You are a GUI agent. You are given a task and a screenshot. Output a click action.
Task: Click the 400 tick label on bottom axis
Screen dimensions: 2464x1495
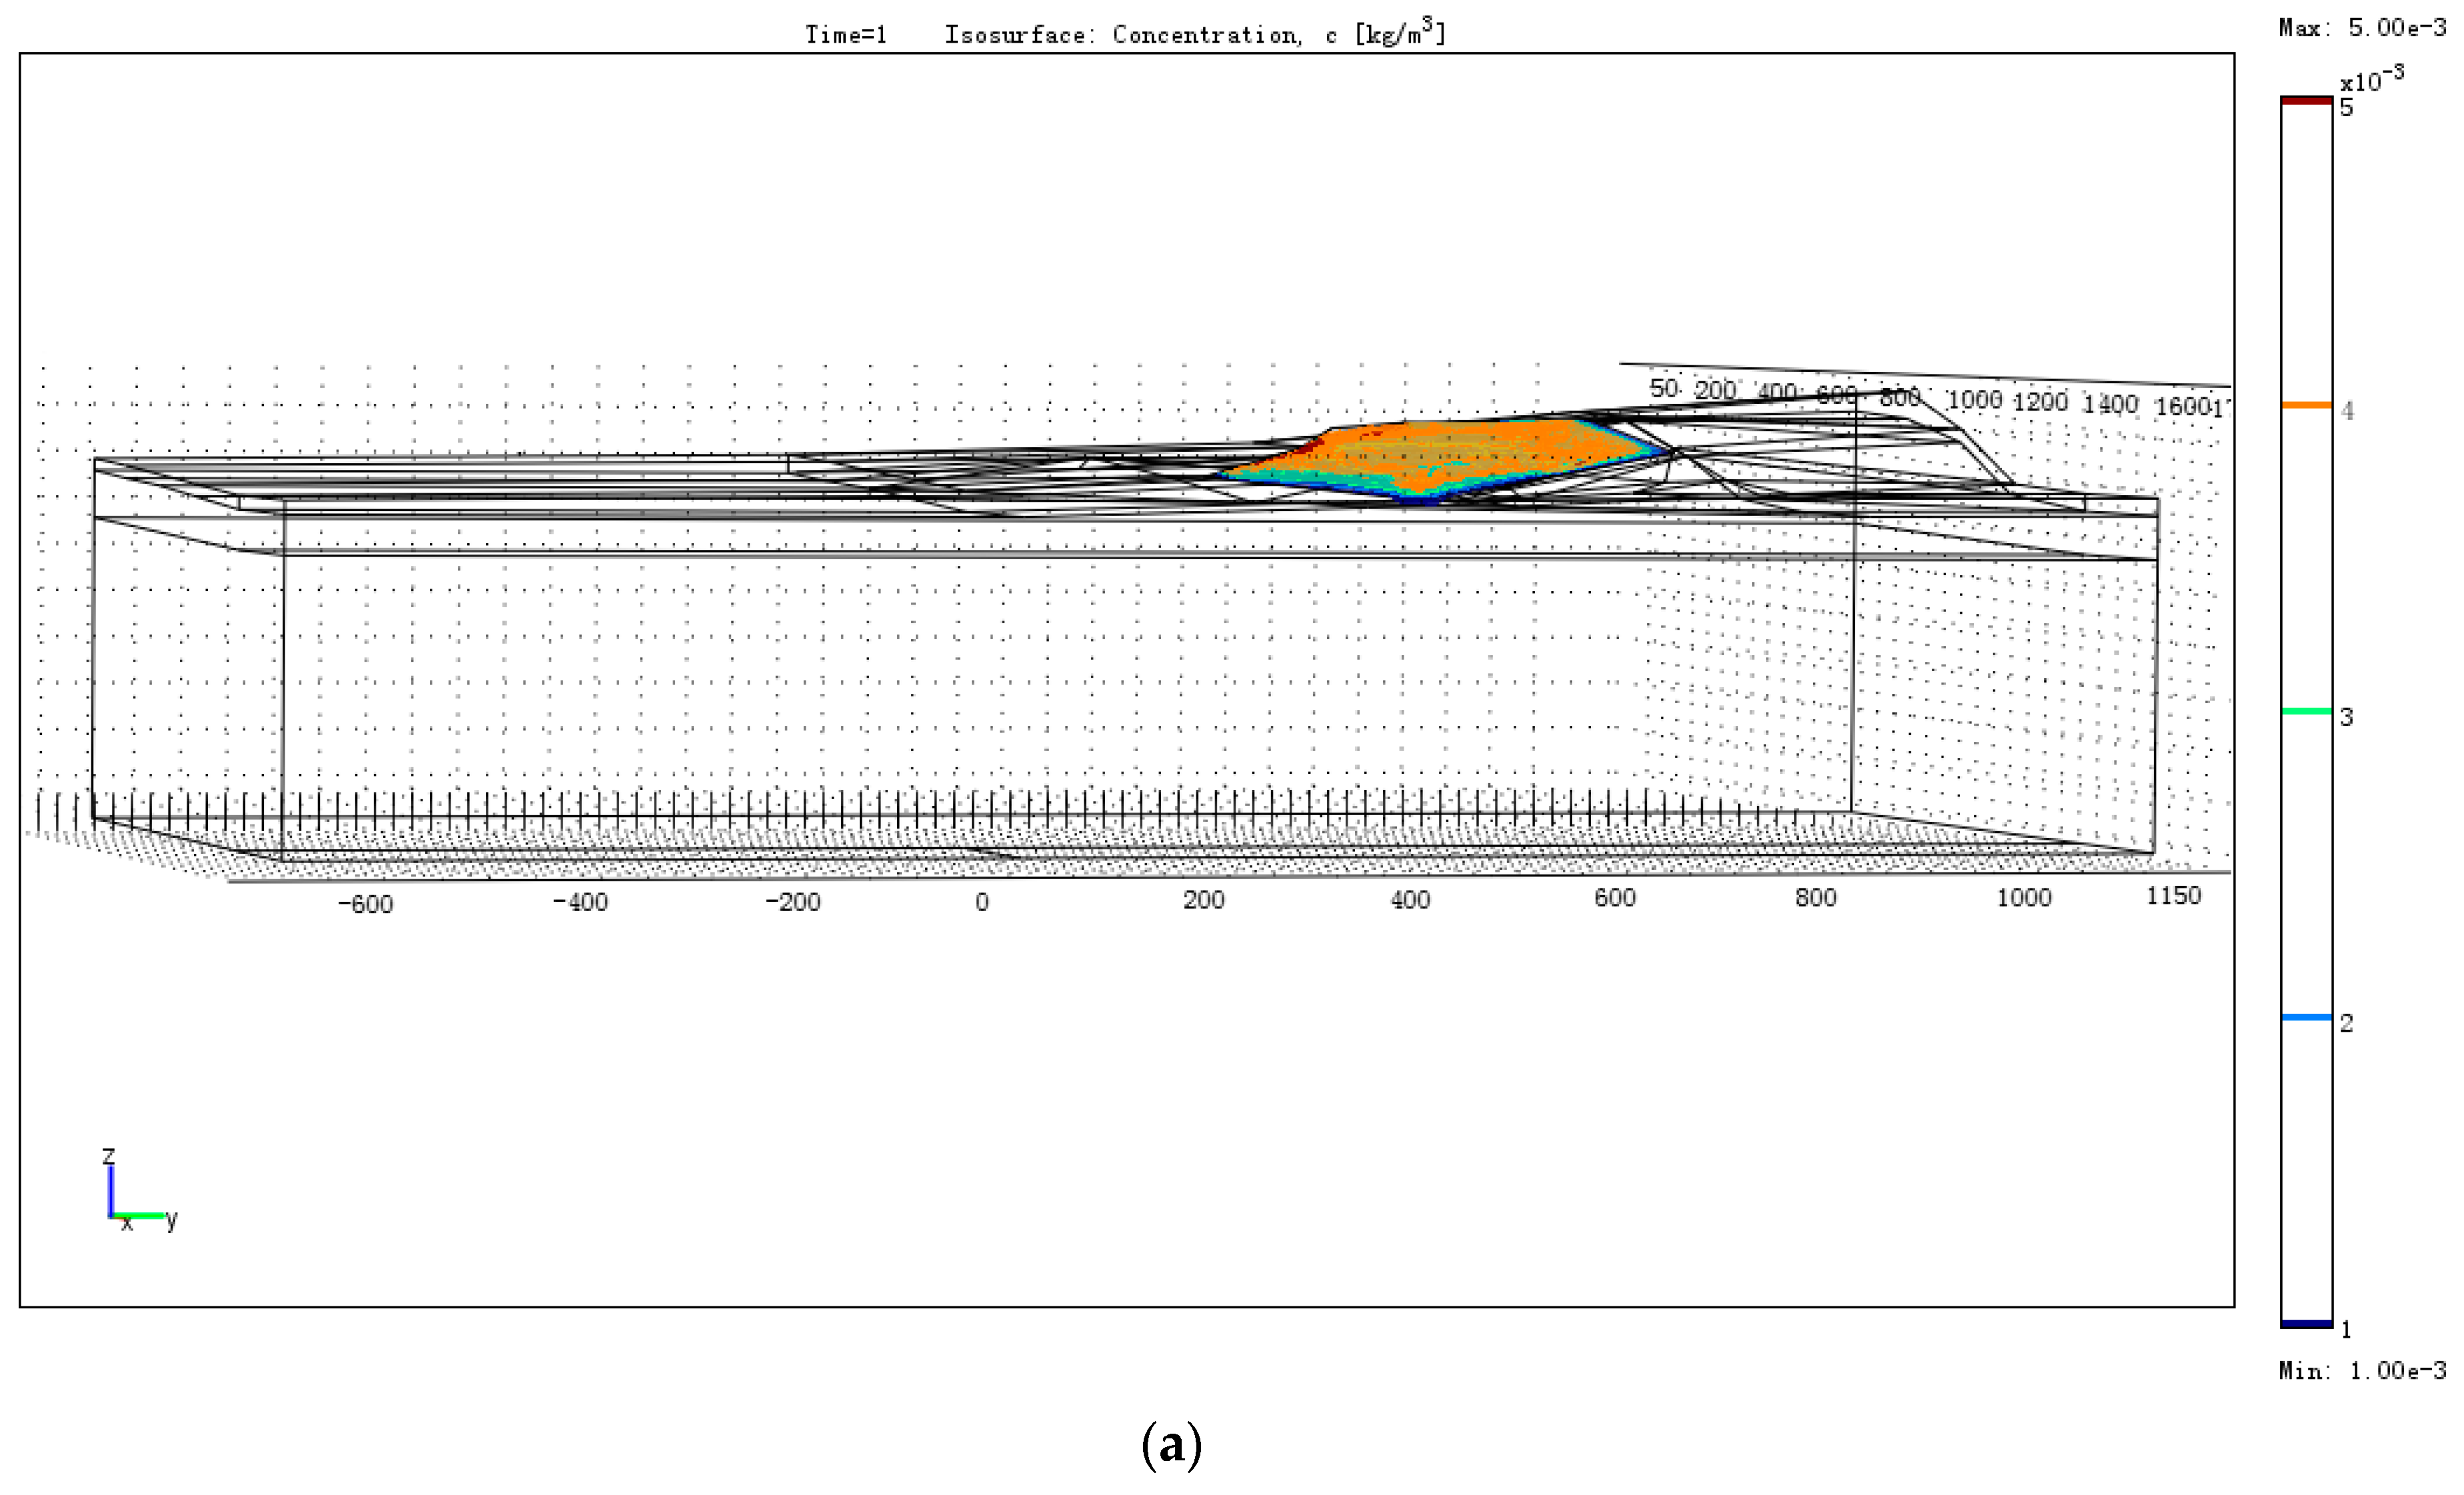[1410, 901]
